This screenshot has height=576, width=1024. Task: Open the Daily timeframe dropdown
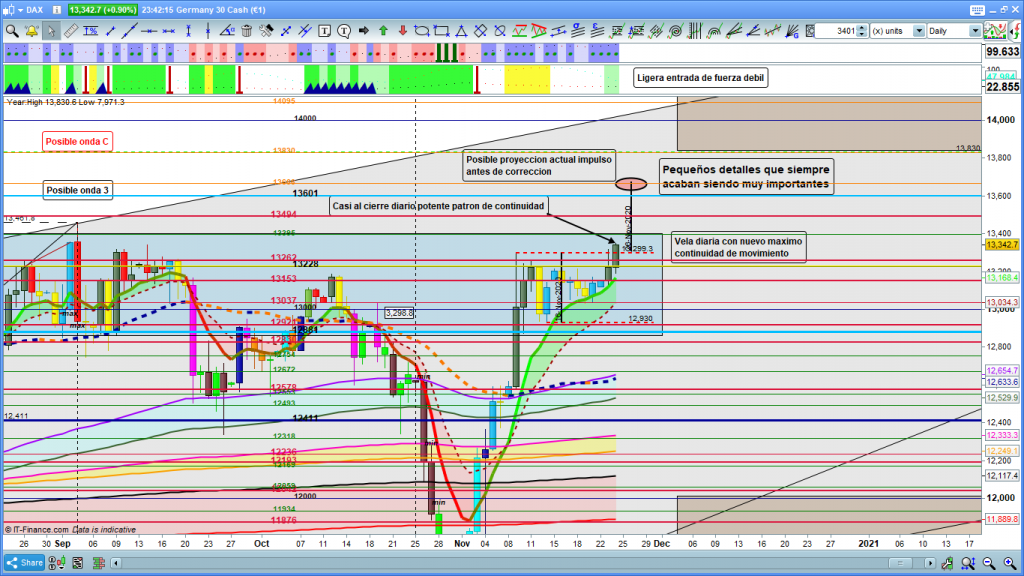[975, 31]
